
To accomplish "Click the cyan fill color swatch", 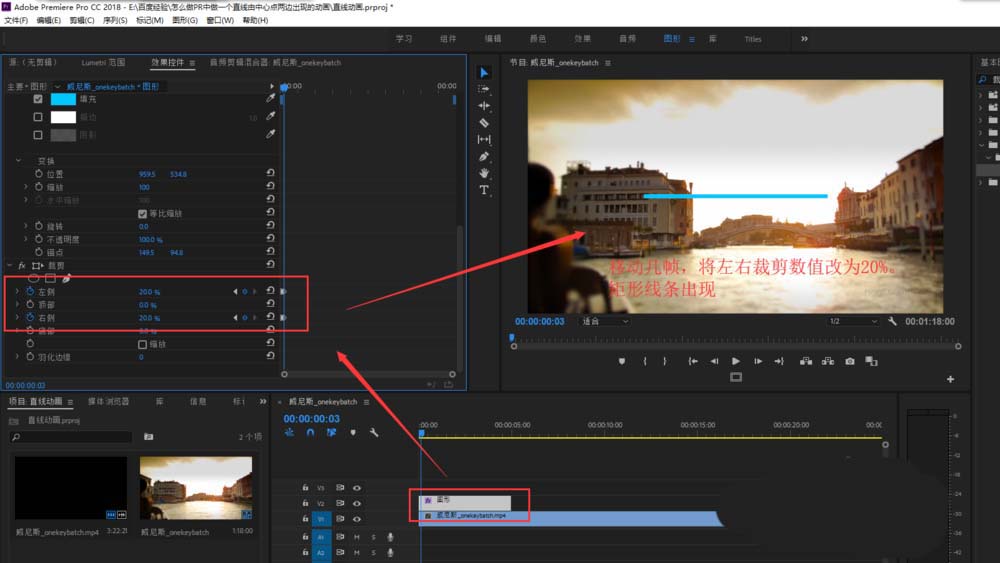I will pyautogui.click(x=63, y=99).
